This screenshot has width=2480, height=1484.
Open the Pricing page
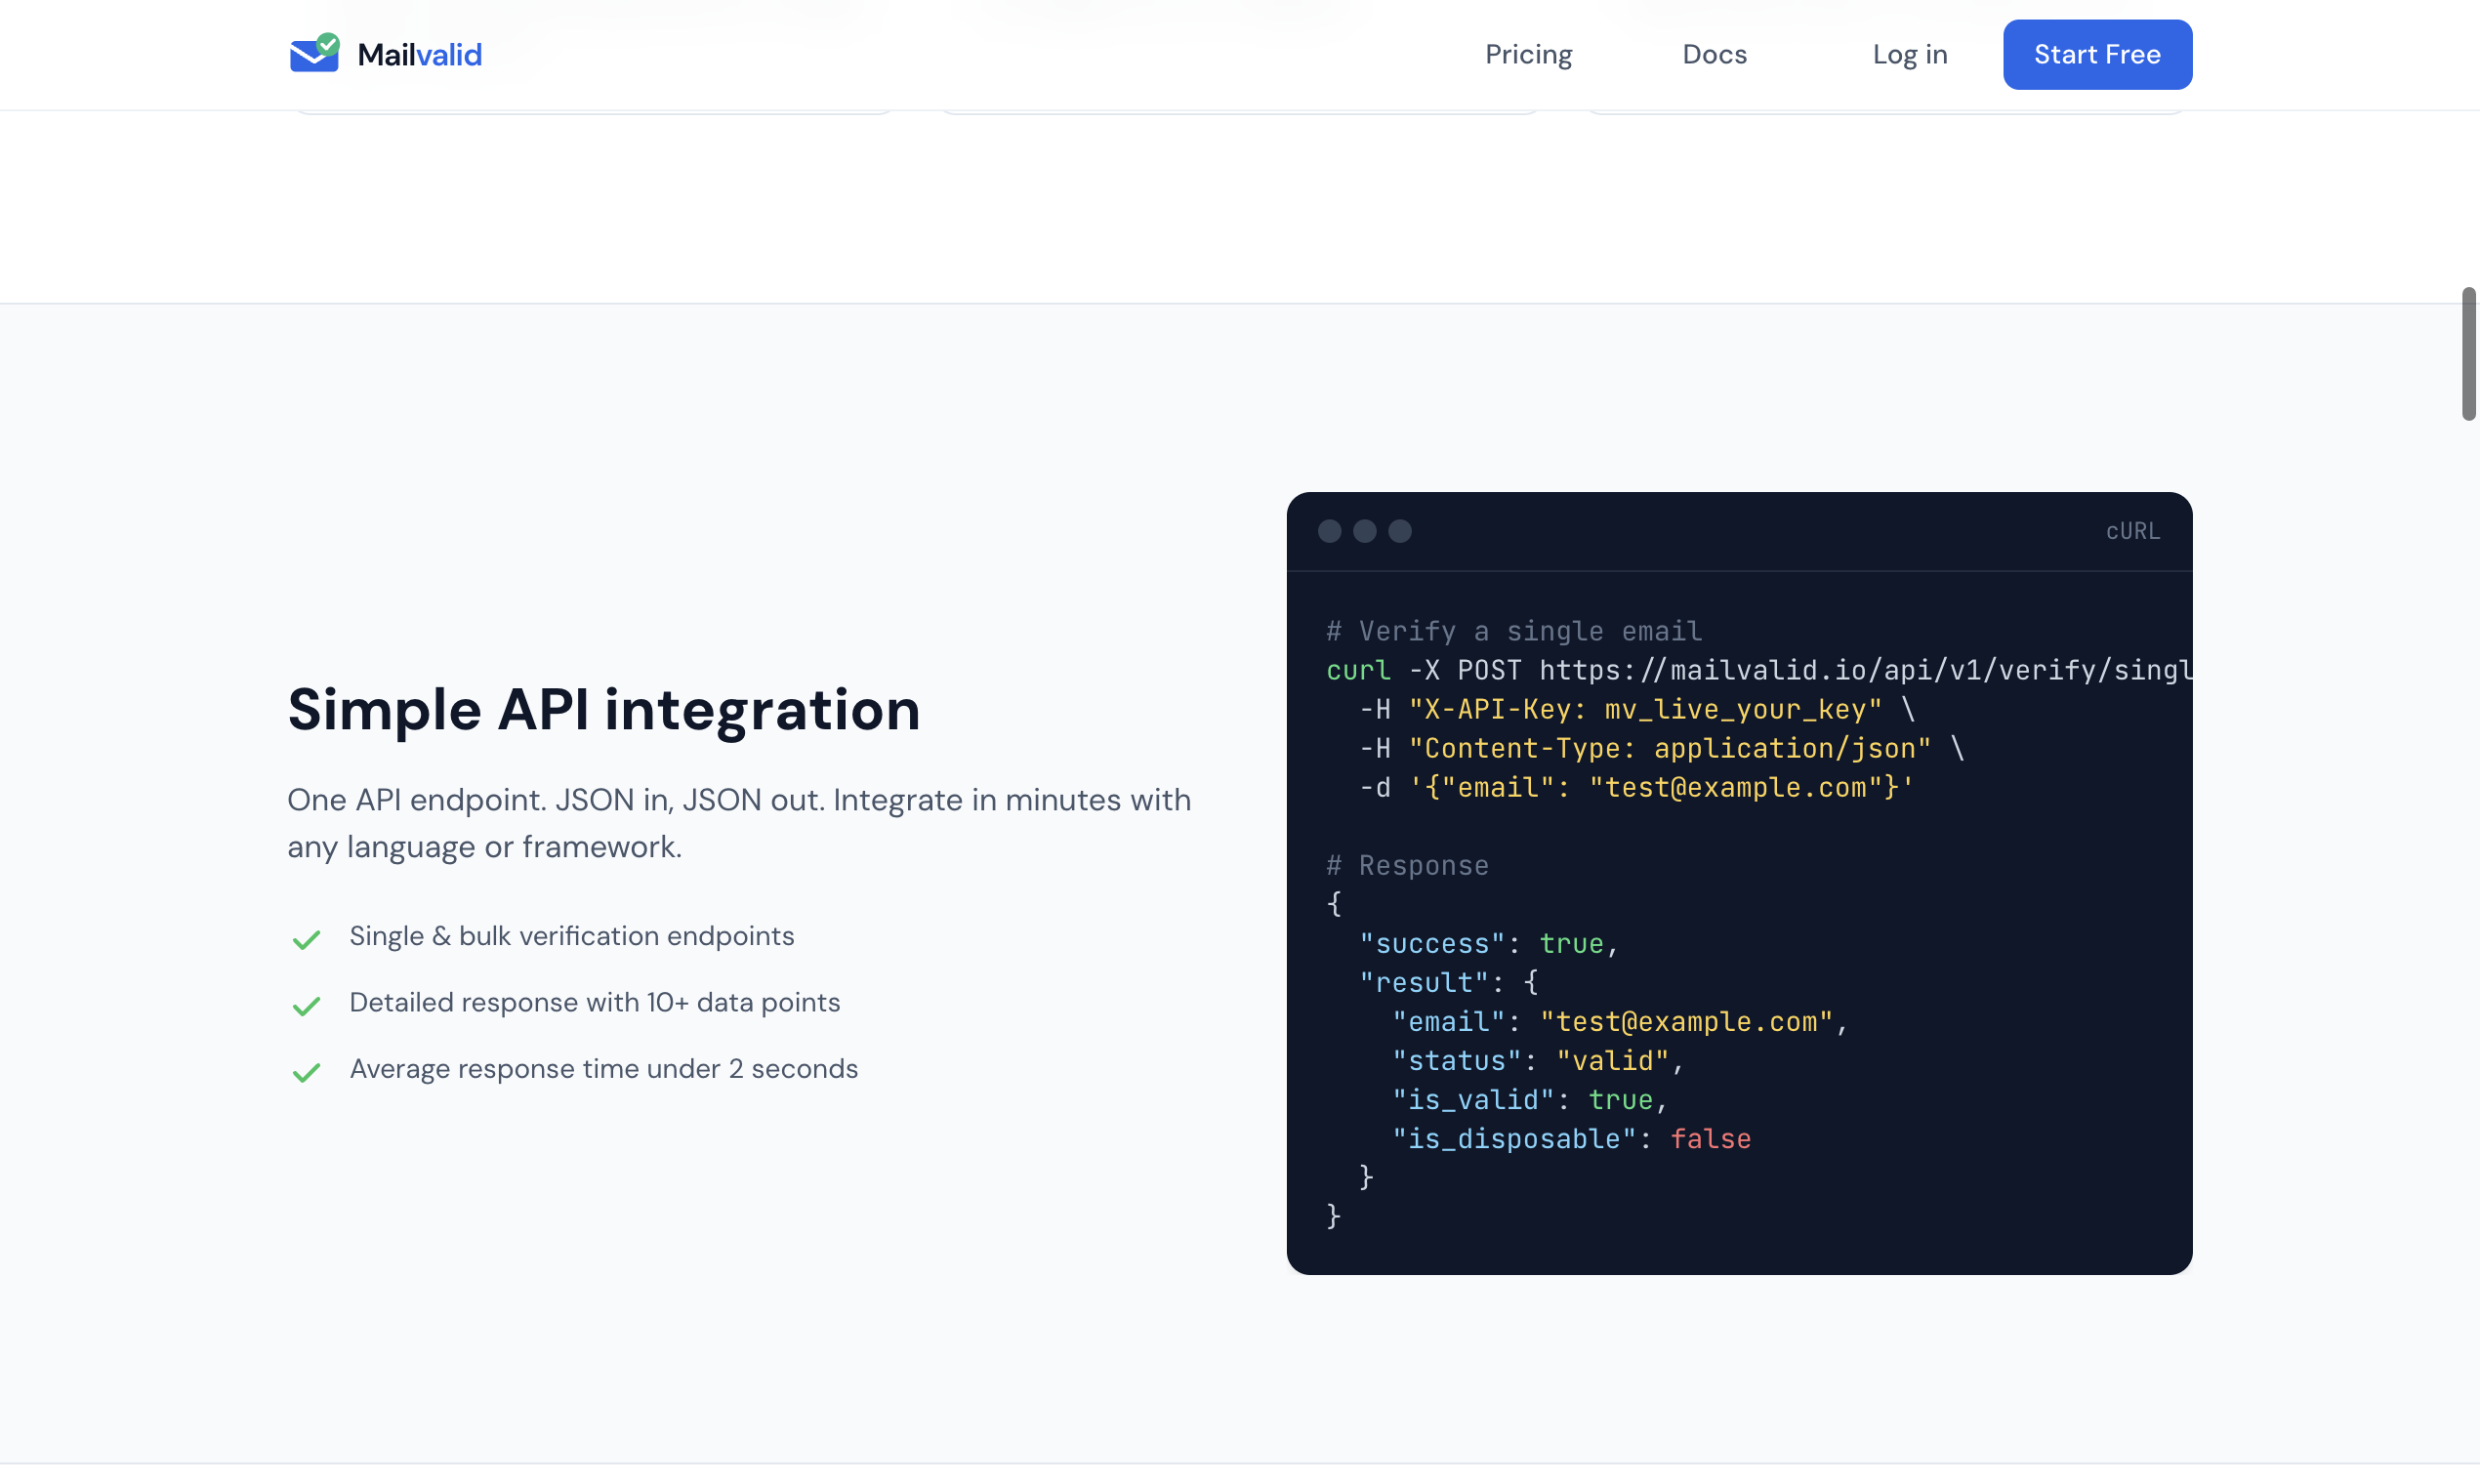(1528, 54)
